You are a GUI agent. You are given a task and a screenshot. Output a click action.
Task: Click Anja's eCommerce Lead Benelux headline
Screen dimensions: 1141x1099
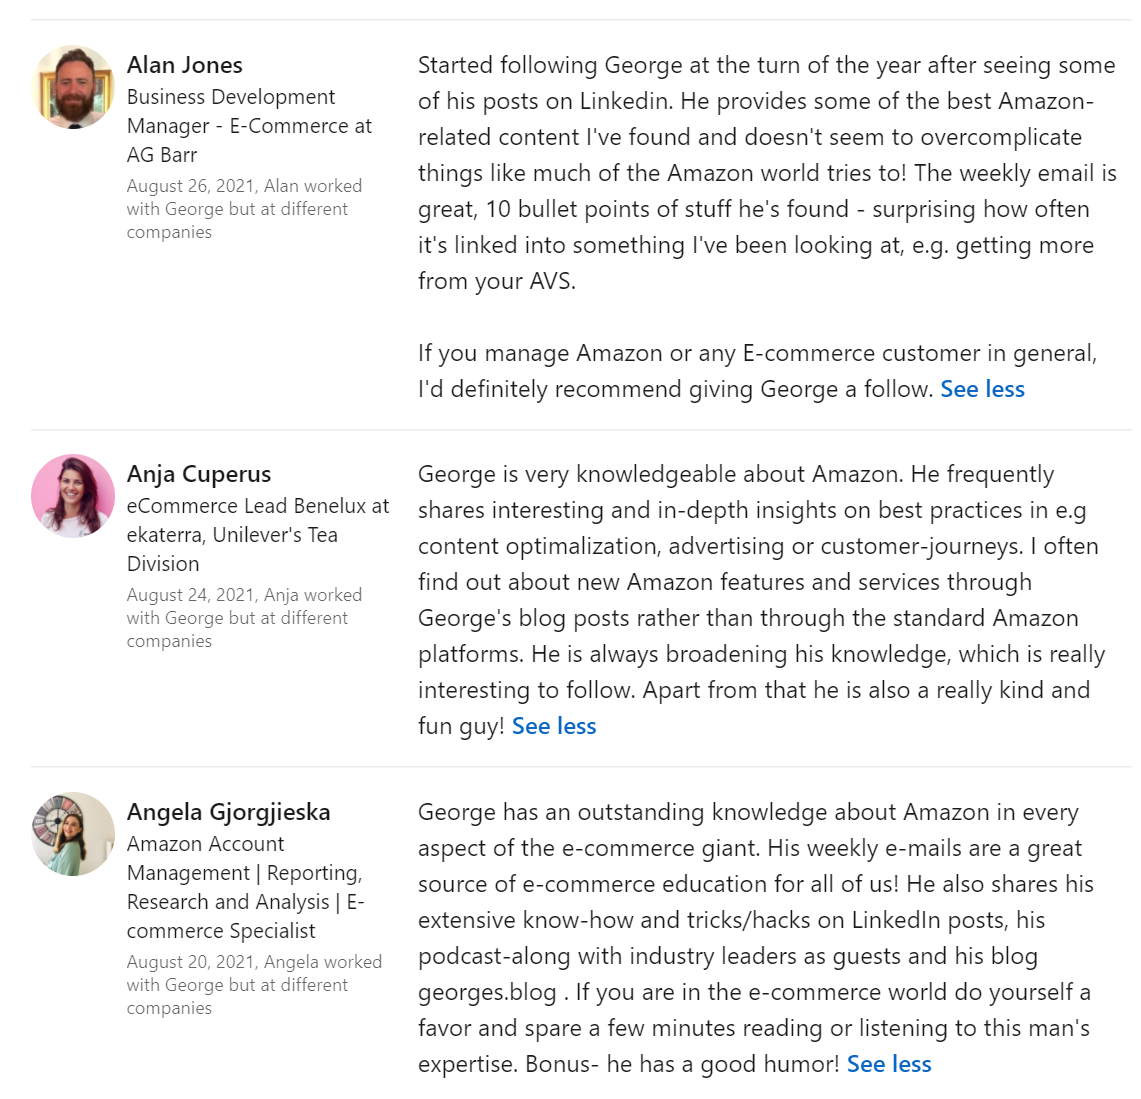(x=258, y=535)
